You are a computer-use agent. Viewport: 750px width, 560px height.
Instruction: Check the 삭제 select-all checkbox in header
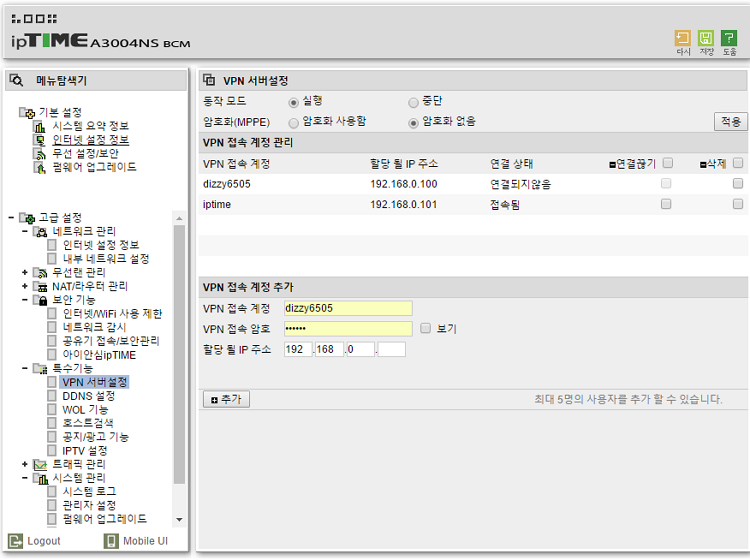click(x=738, y=163)
